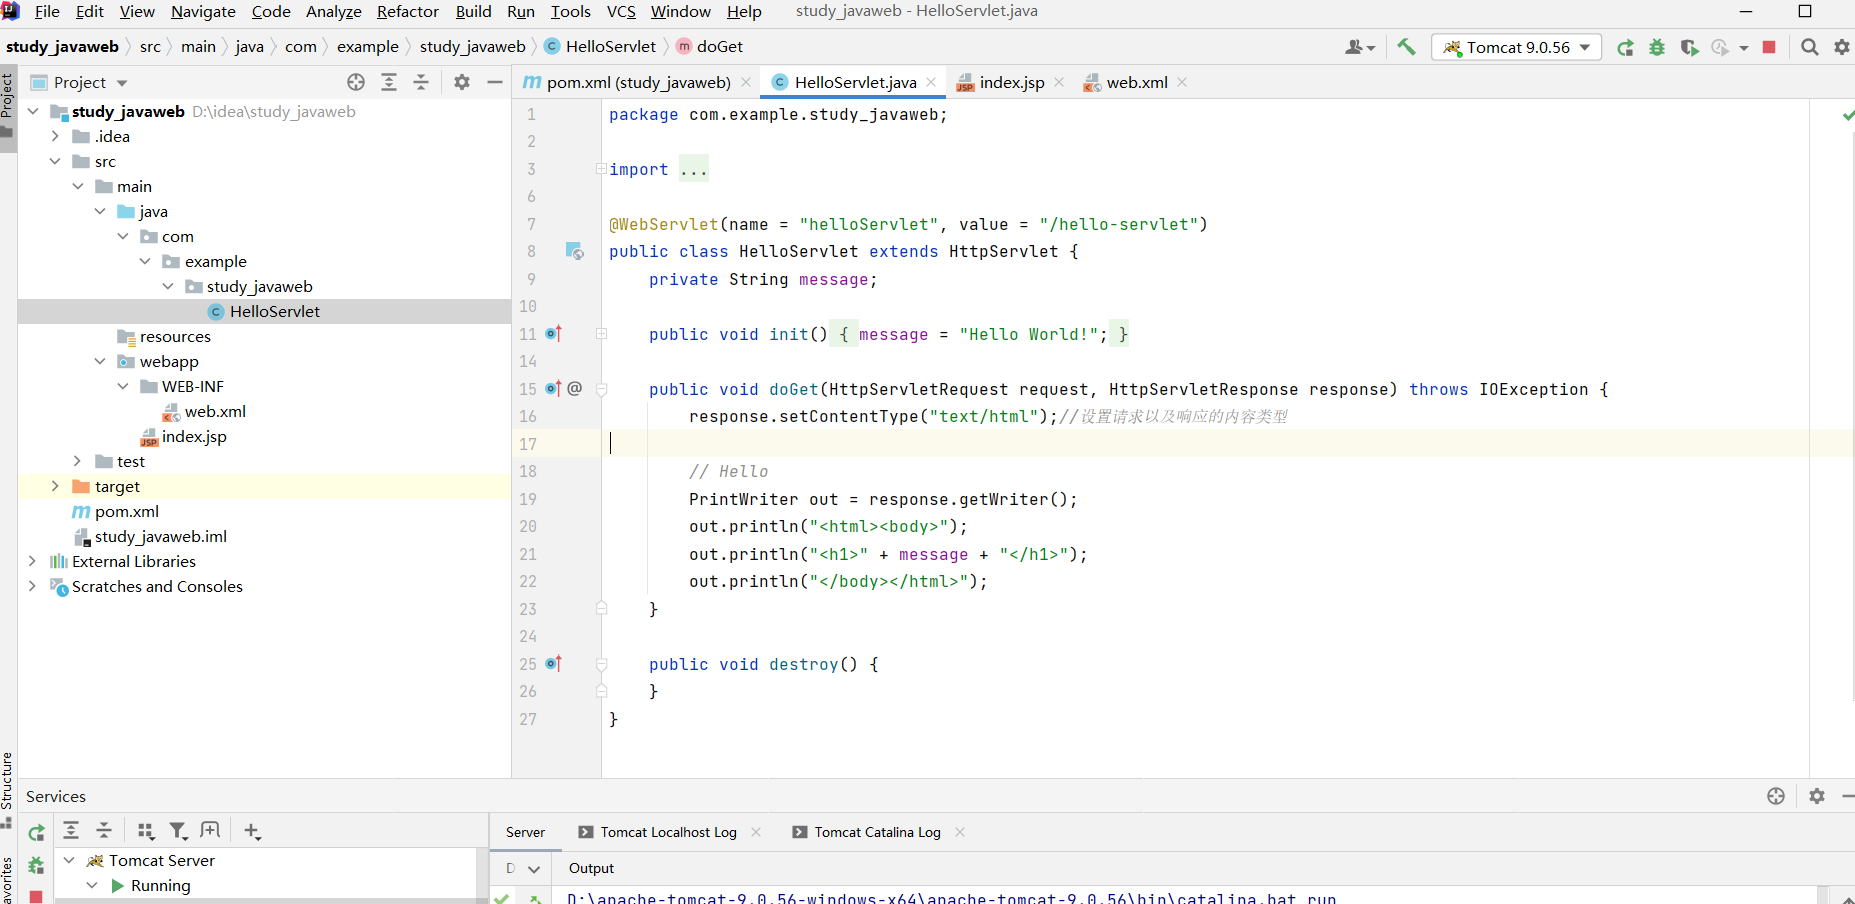Click Collapse All icon in Project panel
The image size is (1855, 904).
tap(421, 82)
